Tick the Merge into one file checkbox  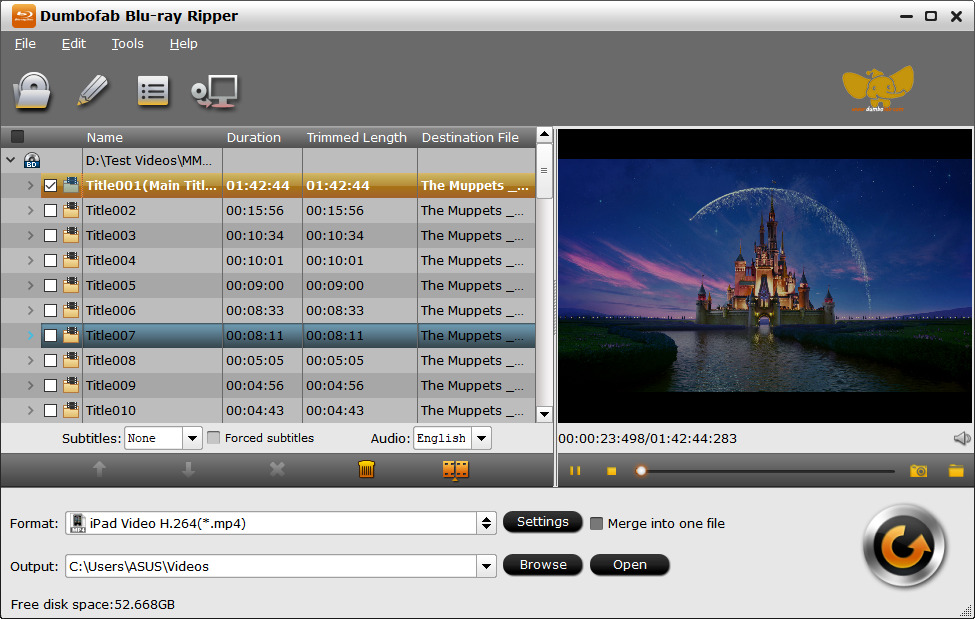click(x=596, y=523)
